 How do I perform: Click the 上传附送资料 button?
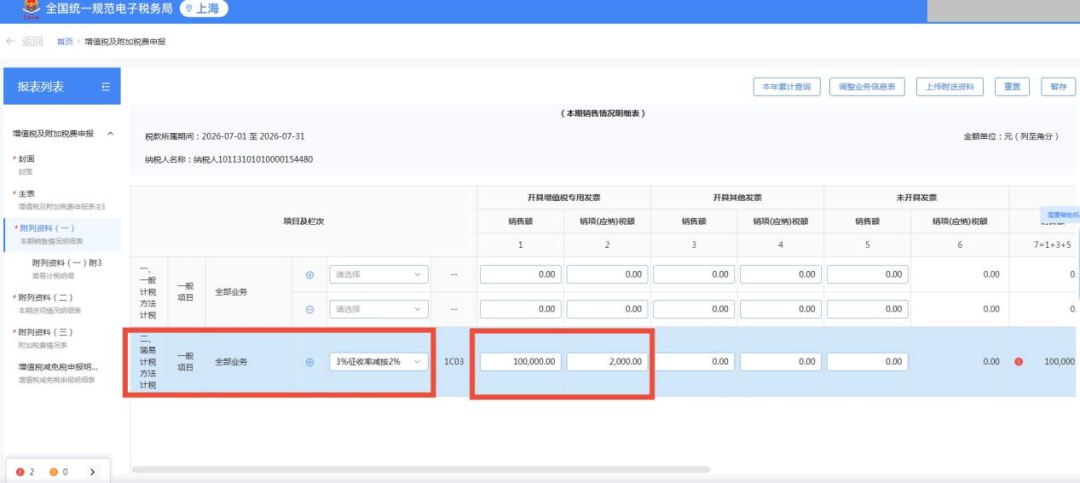tap(949, 87)
